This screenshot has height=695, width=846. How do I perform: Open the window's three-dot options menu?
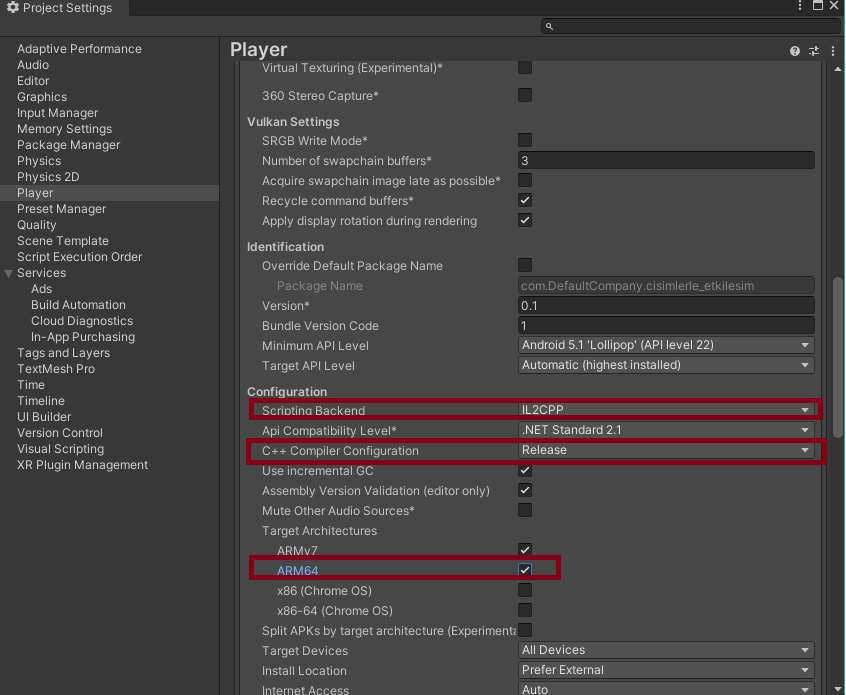(x=800, y=7)
